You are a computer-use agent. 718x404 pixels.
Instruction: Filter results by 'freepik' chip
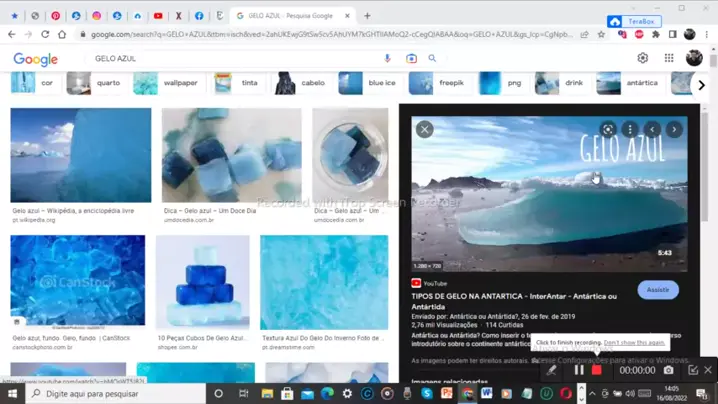tap(440, 83)
